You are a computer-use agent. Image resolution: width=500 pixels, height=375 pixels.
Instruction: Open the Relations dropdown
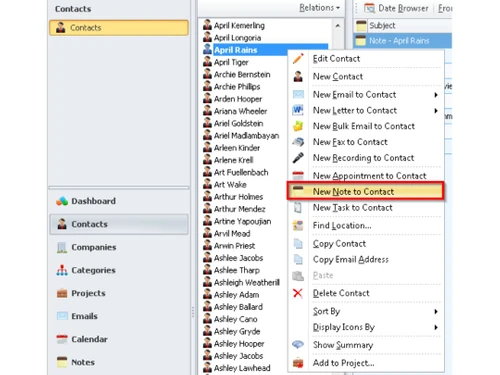coord(319,8)
